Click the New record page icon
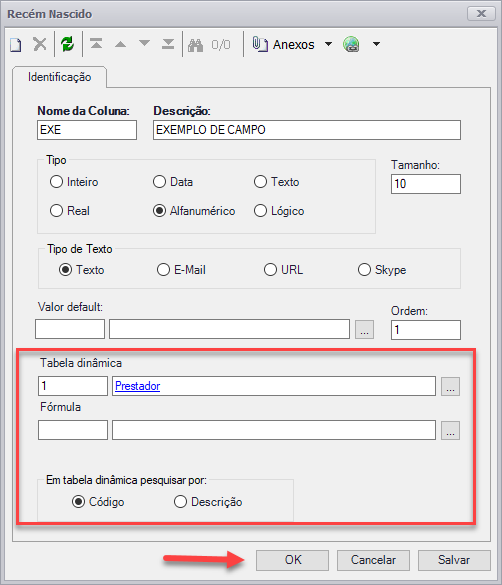 [16, 45]
